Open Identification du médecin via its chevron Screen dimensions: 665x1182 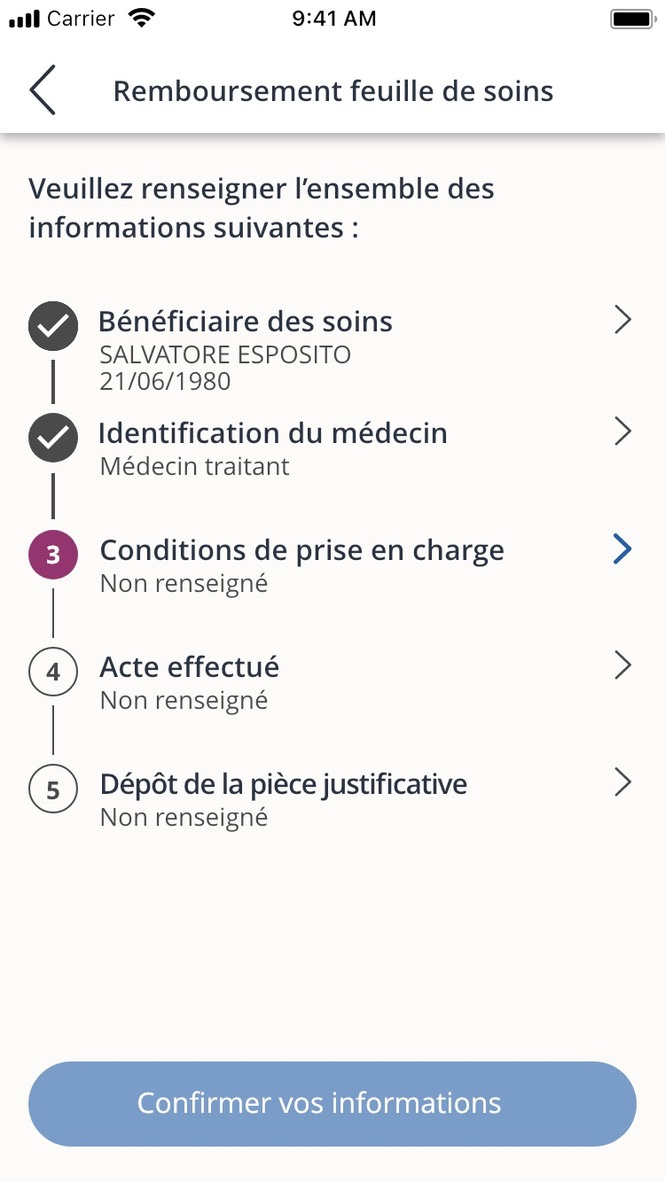click(x=623, y=431)
